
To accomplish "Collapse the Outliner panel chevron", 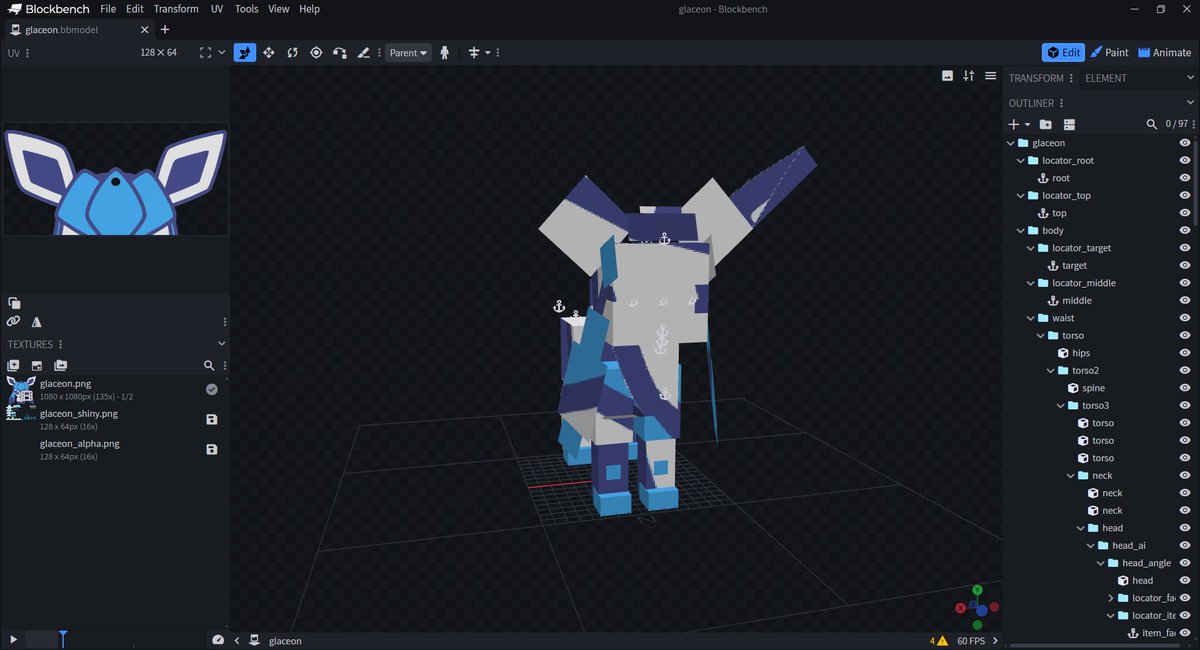I will [1190, 102].
